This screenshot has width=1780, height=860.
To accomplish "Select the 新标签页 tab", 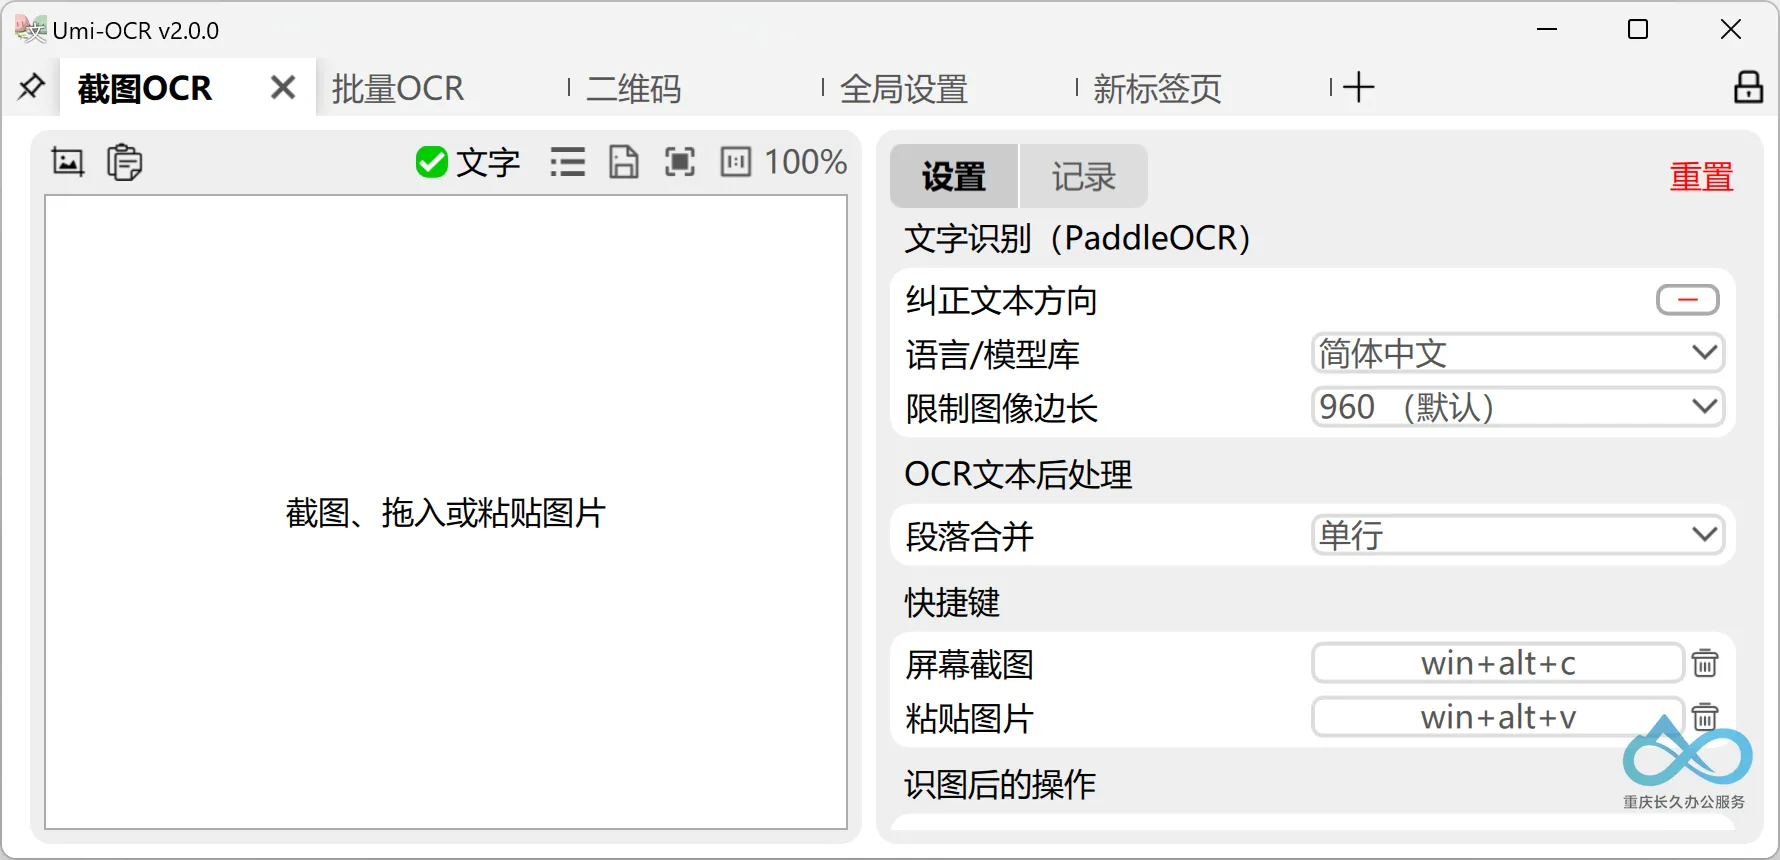I will pos(1158,89).
